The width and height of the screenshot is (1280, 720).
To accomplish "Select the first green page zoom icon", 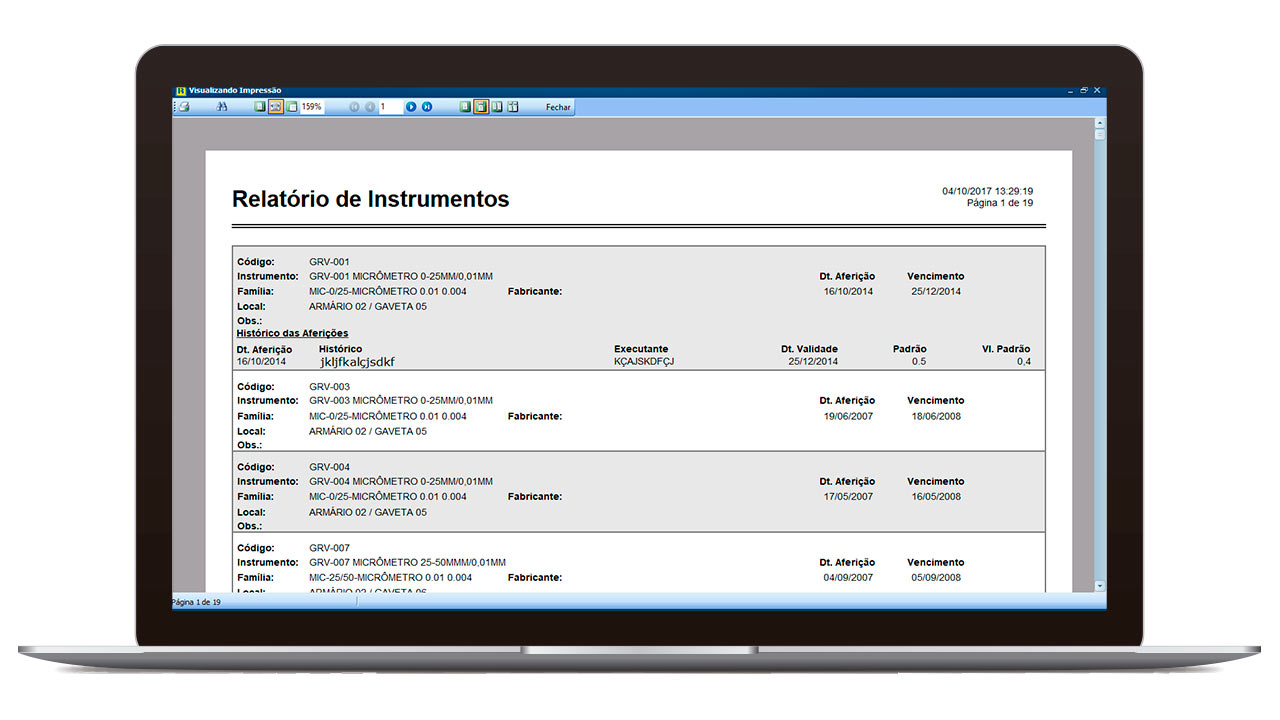I will click(x=259, y=107).
